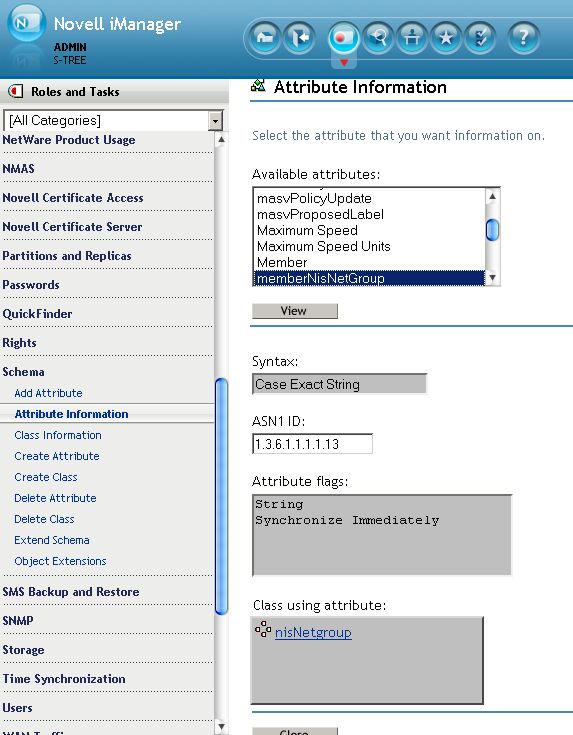573x735 pixels.
Task: Select memberNisNetGroup attribute
Action: [x=369, y=278]
